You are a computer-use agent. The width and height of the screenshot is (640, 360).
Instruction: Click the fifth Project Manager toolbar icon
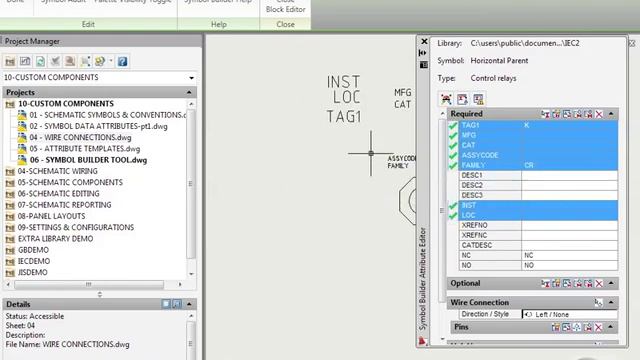[x=70, y=62]
